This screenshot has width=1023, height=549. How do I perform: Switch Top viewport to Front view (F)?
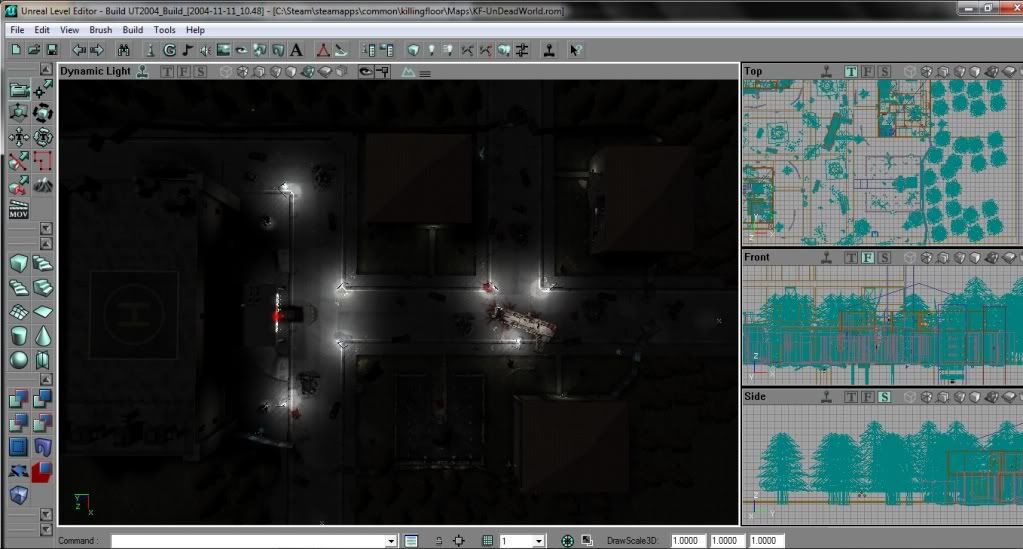(868, 71)
